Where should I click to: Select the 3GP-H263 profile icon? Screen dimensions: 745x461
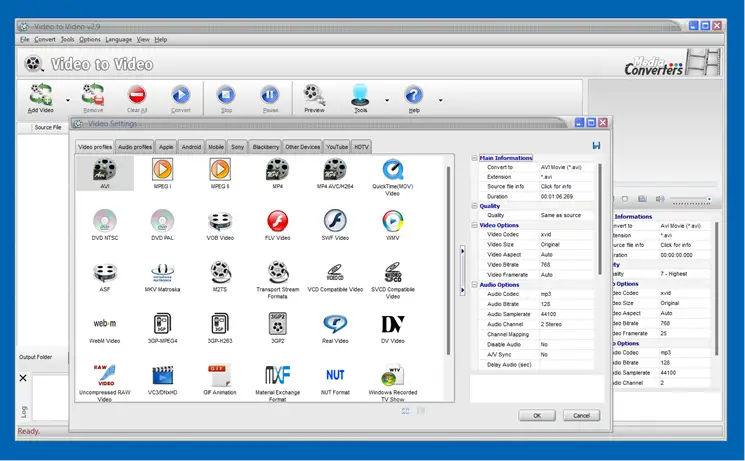point(220,324)
